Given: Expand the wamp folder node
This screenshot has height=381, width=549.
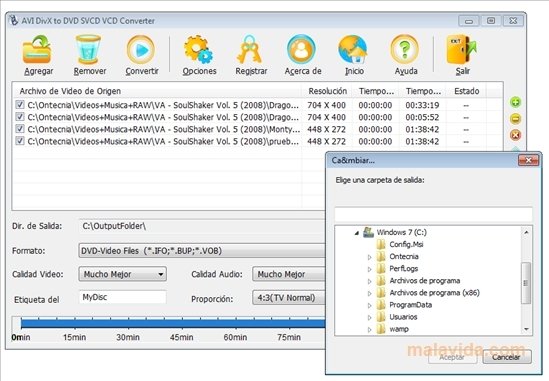Looking at the screenshot, I should click(x=369, y=330).
